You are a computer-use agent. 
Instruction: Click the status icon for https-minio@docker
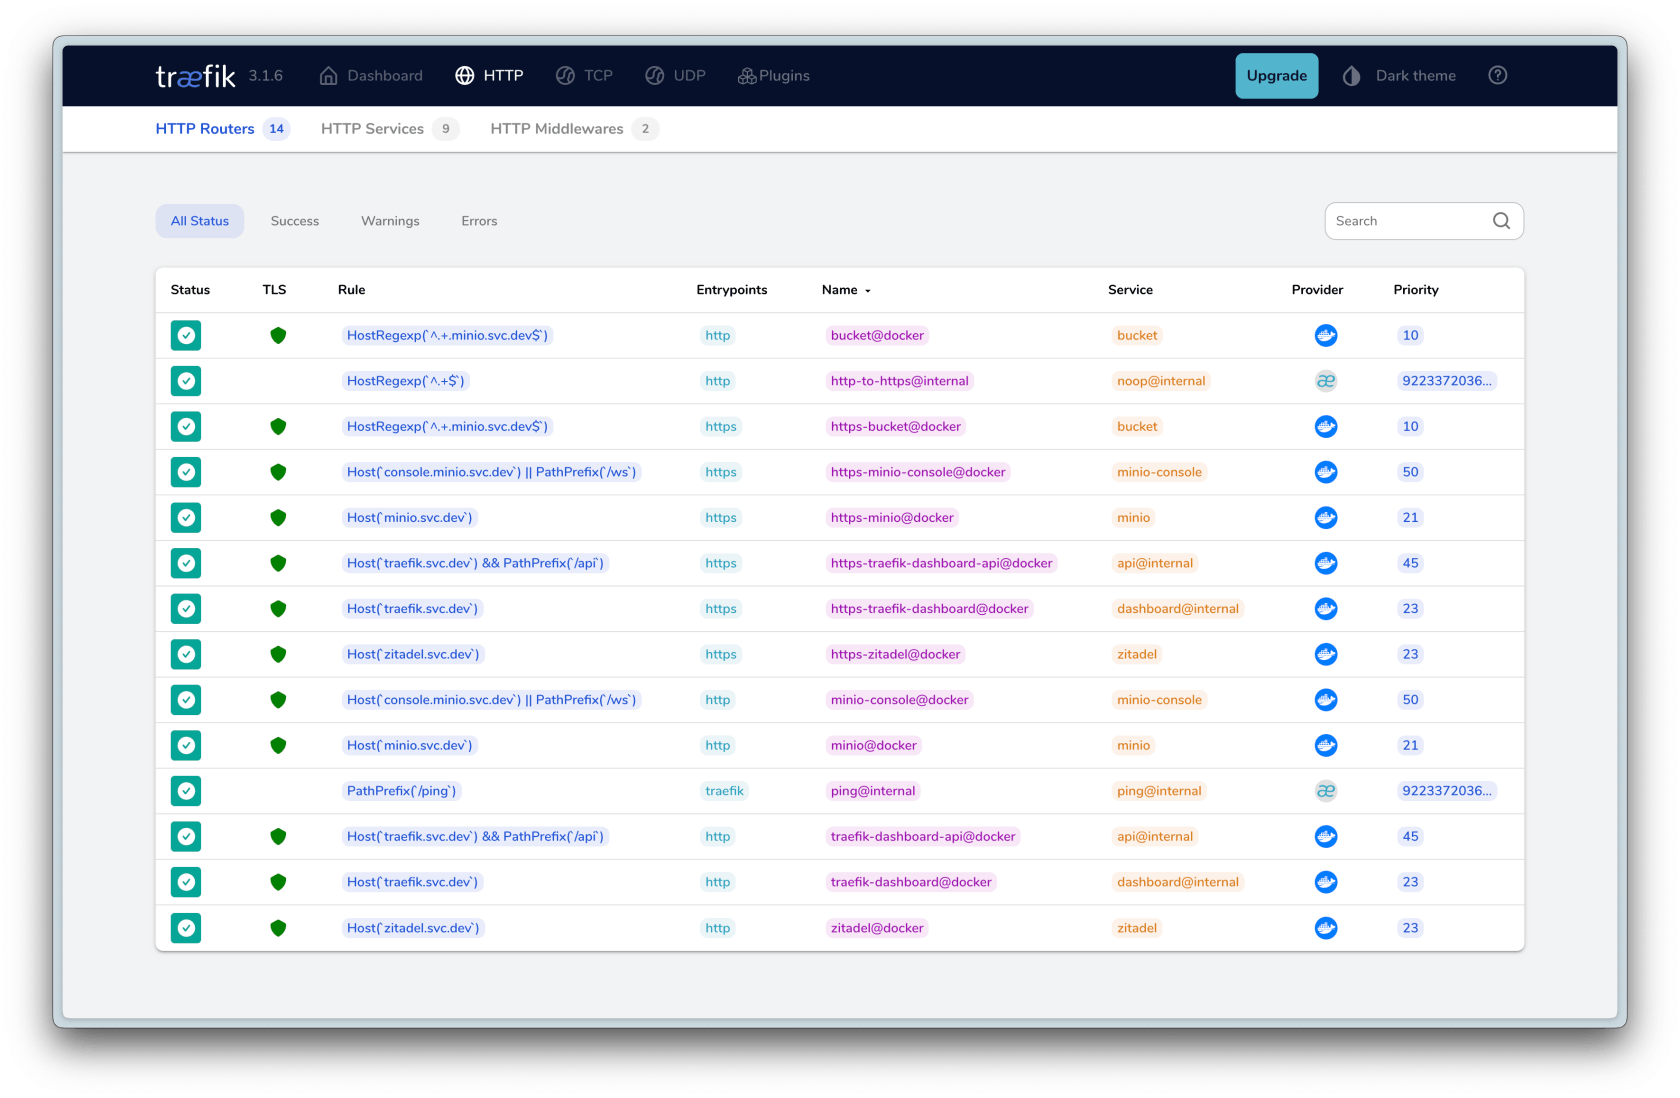pyautogui.click(x=186, y=518)
